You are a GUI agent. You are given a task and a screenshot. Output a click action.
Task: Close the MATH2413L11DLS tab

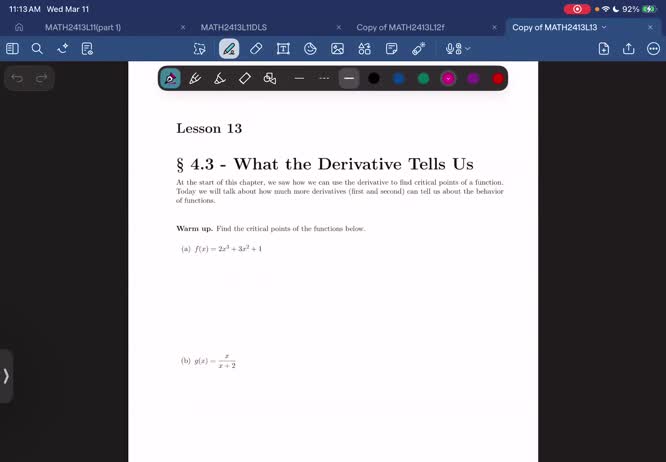tap(339, 27)
